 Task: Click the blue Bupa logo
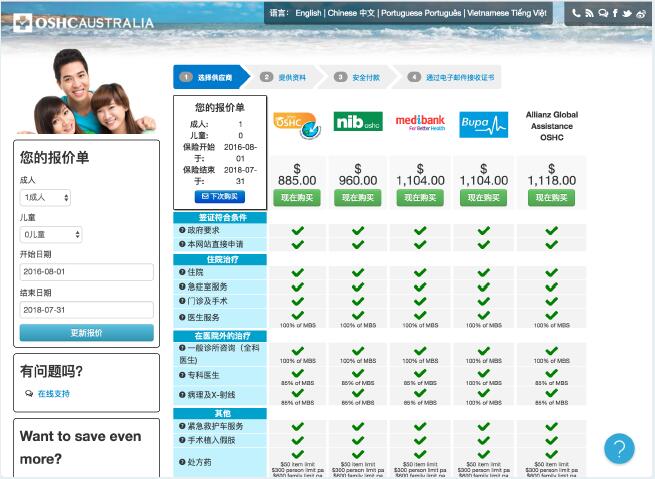click(484, 124)
